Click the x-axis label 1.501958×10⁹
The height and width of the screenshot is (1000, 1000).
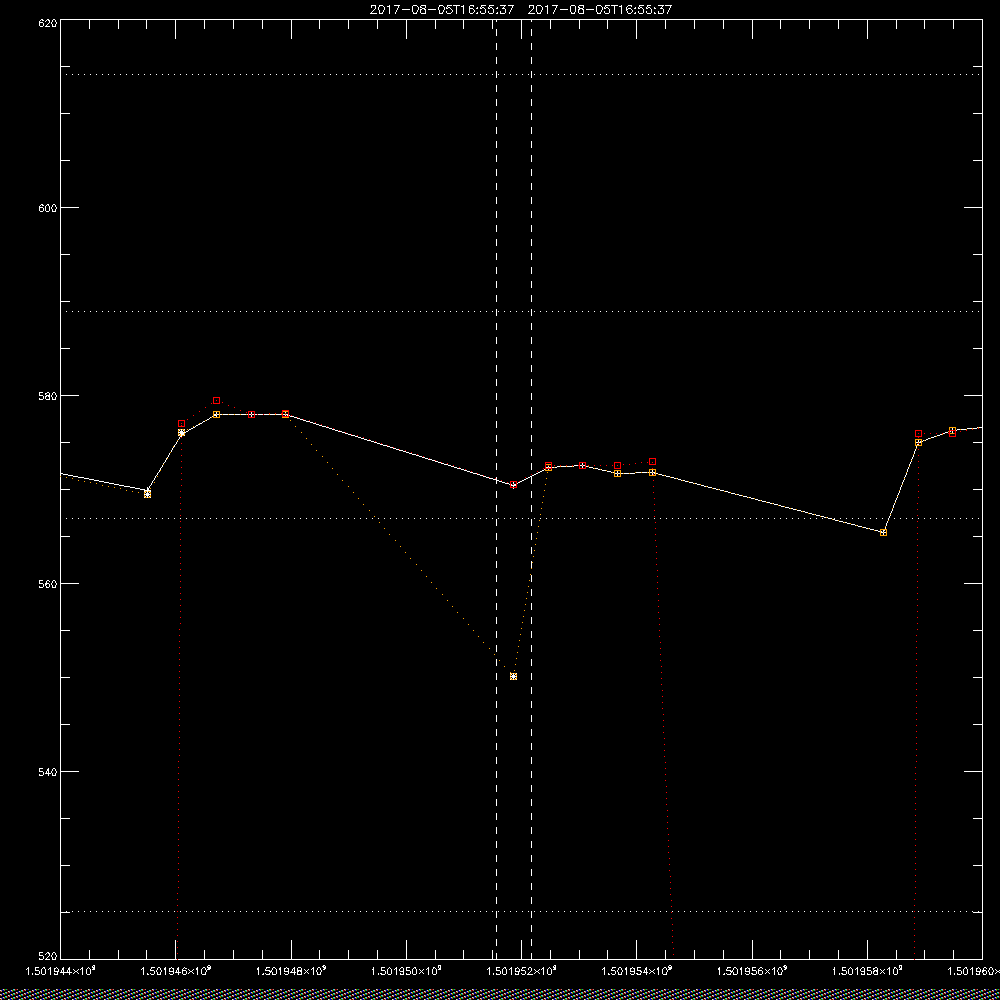868,971
